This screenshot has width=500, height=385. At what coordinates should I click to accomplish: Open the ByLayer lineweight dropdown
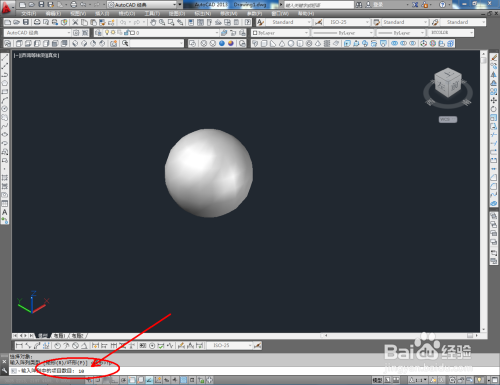(x=422, y=33)
